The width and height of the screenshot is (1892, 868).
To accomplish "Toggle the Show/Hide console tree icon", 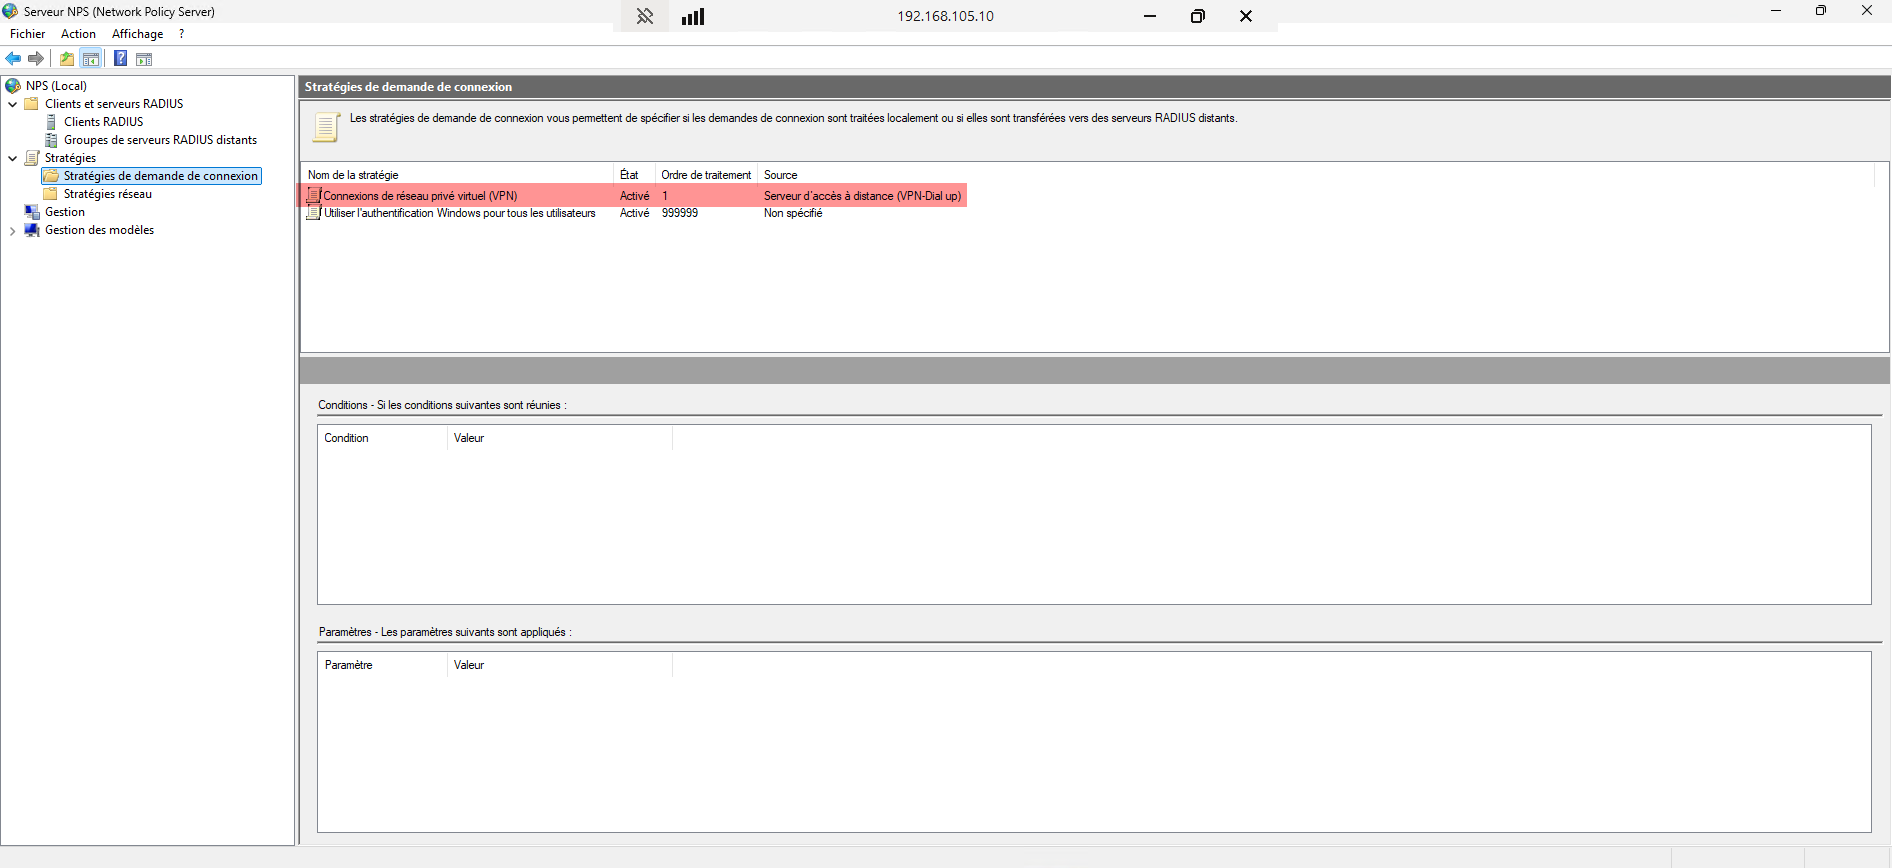I will pos(91,59).
